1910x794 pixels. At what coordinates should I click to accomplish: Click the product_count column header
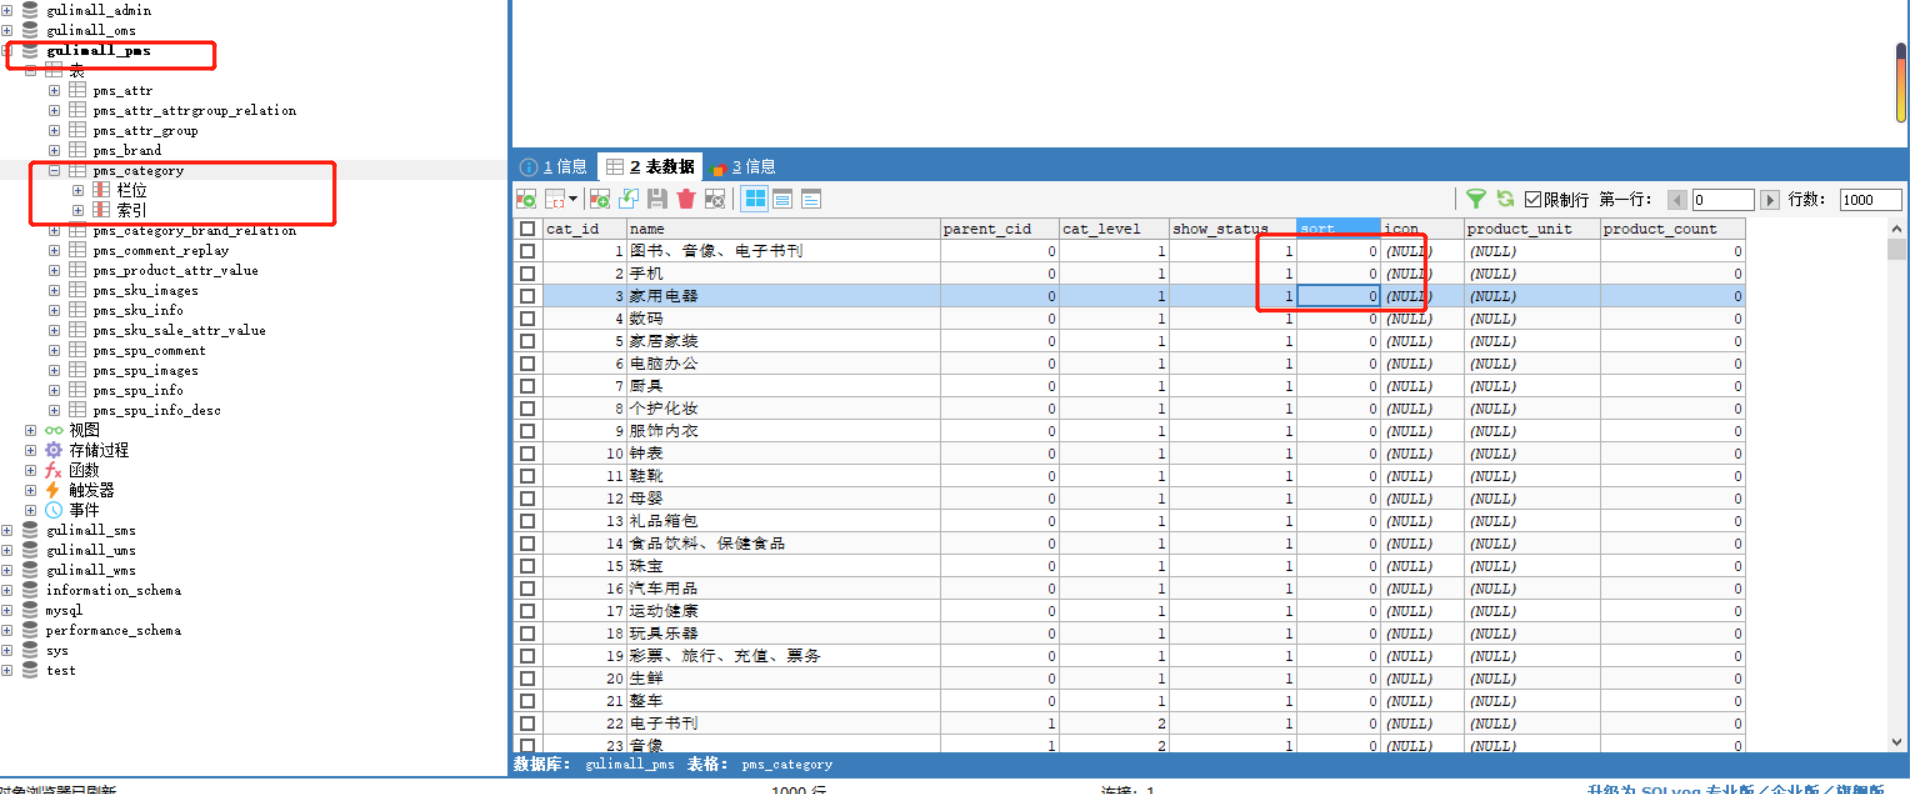tap(1672, 228)
